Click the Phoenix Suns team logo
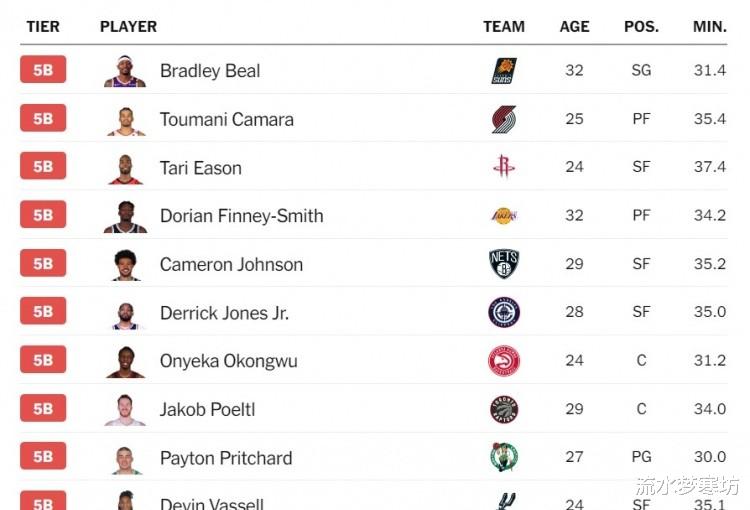 504,71
